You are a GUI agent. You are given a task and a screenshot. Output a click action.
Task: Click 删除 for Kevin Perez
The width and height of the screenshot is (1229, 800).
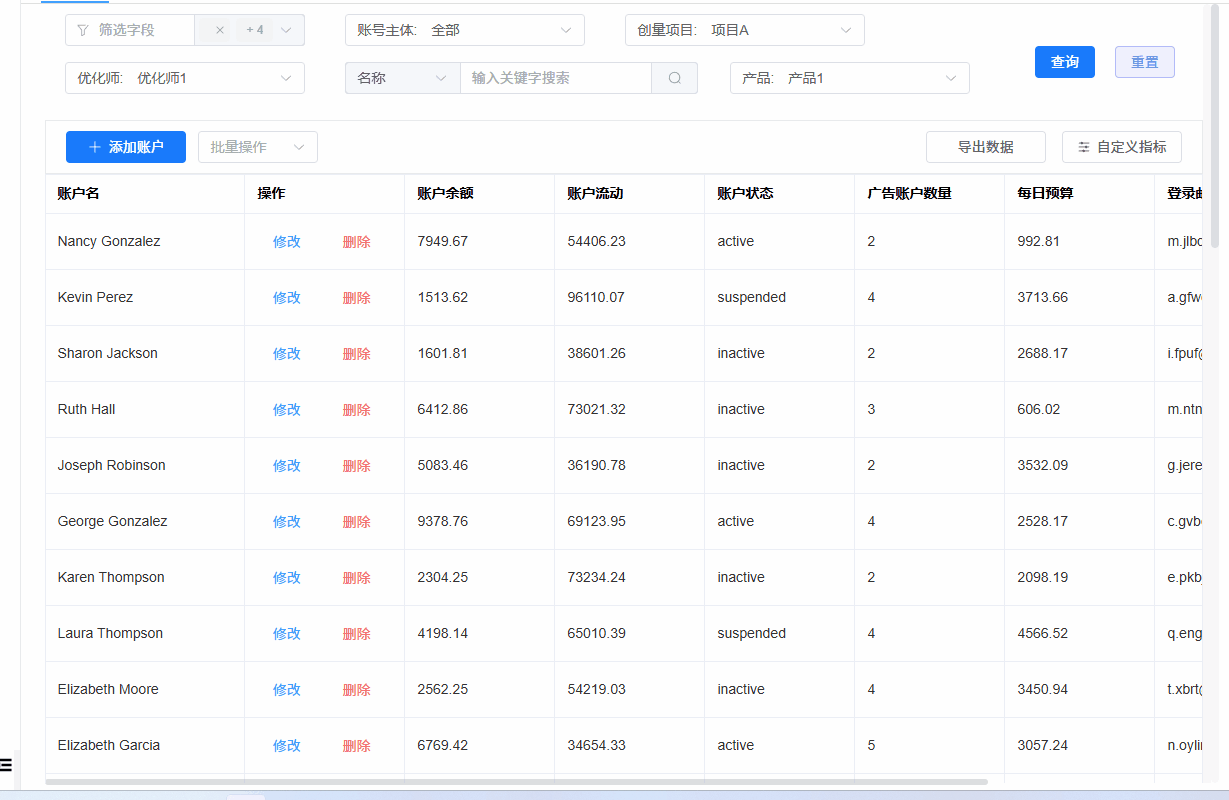pos(357,297)
